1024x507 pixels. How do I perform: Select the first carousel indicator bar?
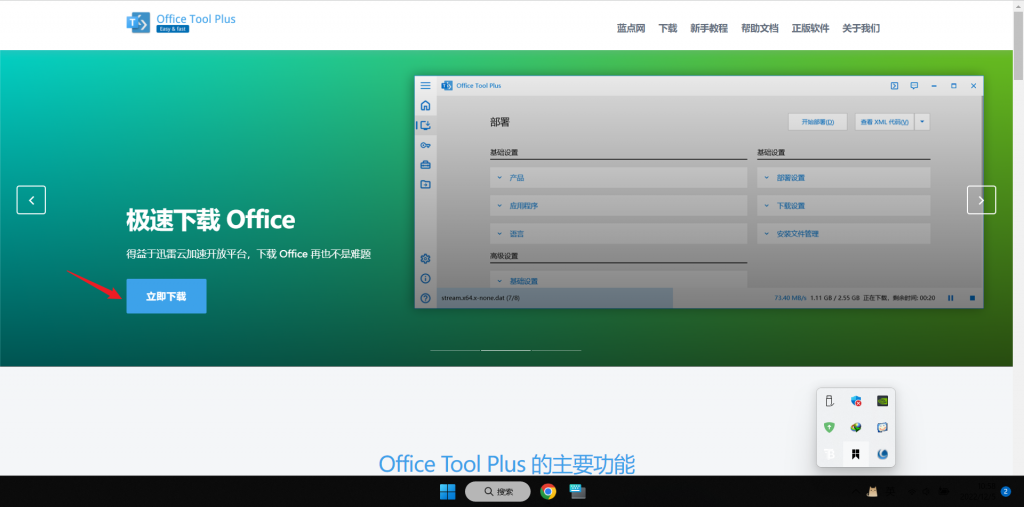455,350
